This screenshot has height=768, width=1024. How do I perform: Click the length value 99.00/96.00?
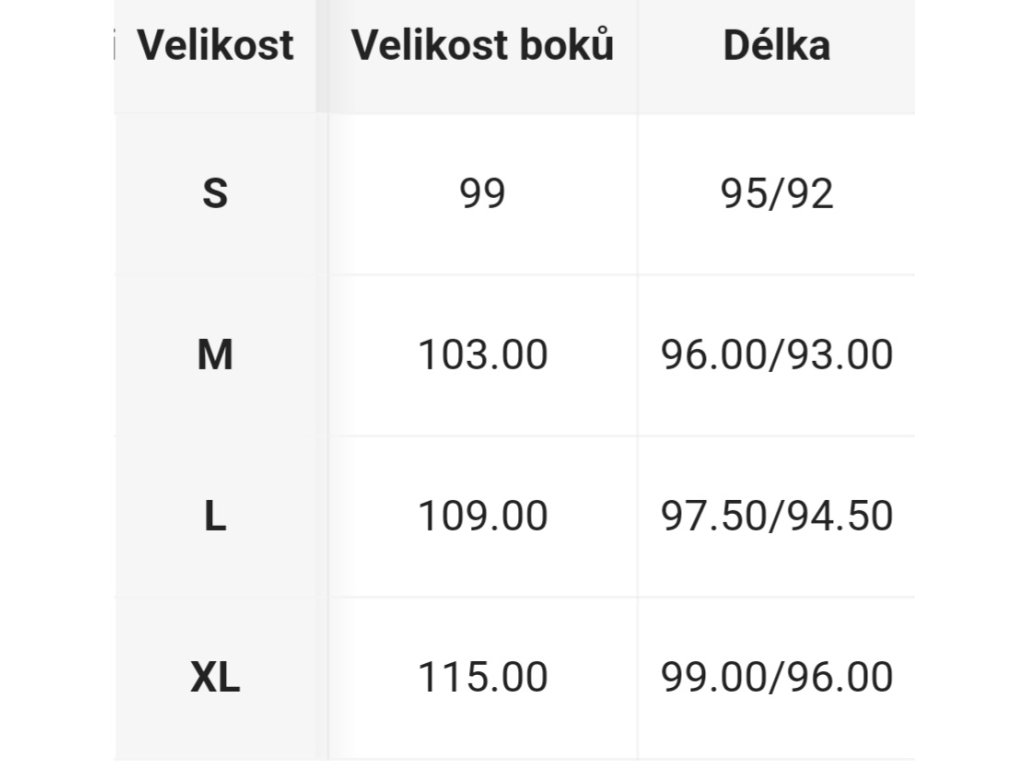pos(776,677)
